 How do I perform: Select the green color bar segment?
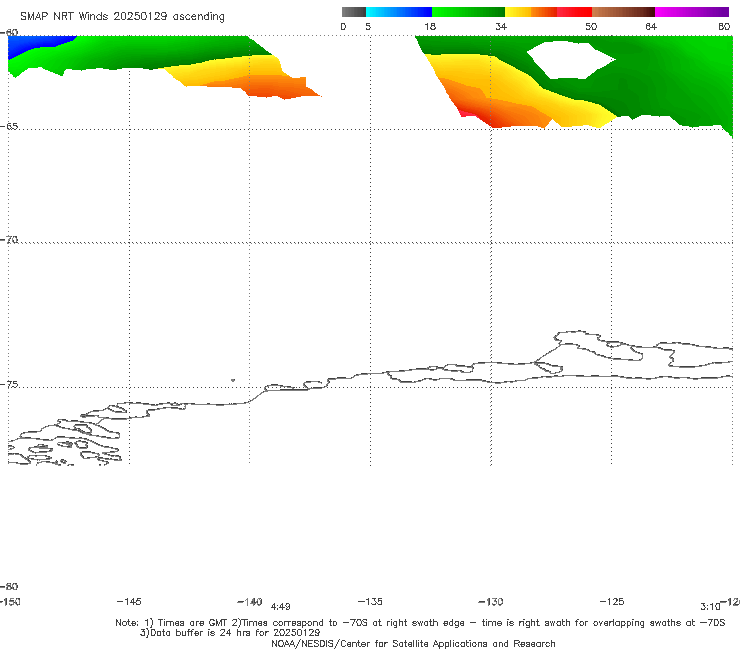click(x=468, y=12)
